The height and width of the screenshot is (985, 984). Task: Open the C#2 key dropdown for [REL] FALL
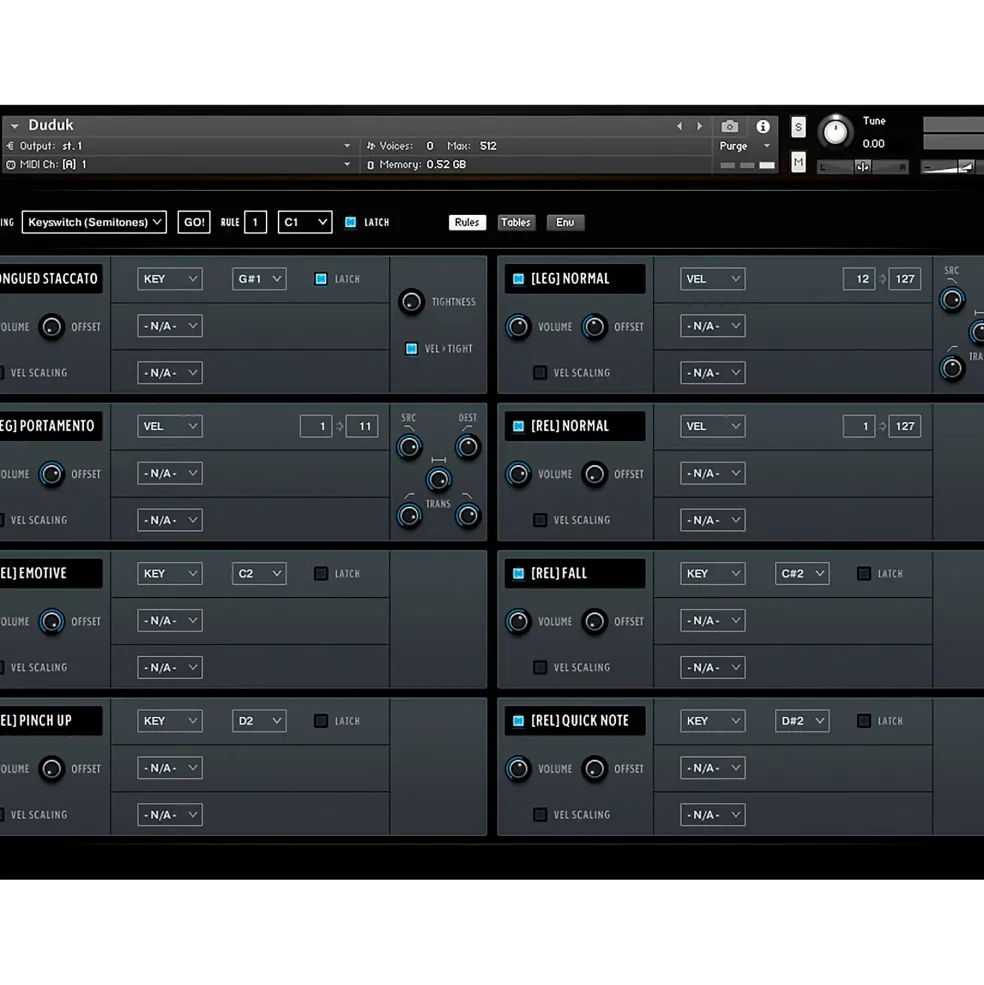pos(802,574)
